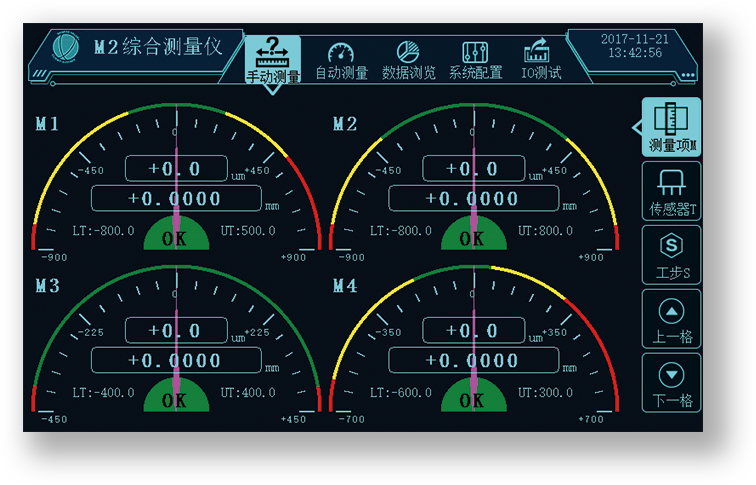Viewport: 756px width, 485px height.
Task: Select the 测量项M sidebar button
Action: tap(672, 127)
